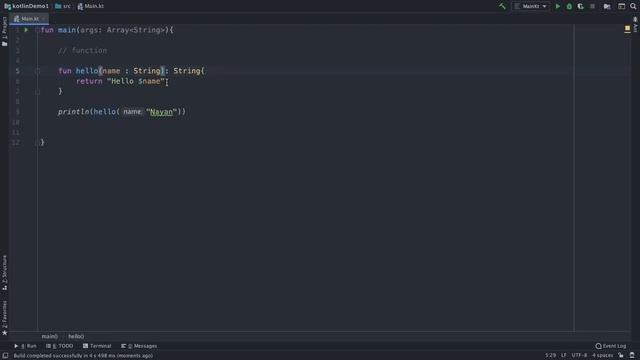The width and height of the screenshot is (640, 360).
Task: Click the window layout icon beside Search
Action: (621, 6)
